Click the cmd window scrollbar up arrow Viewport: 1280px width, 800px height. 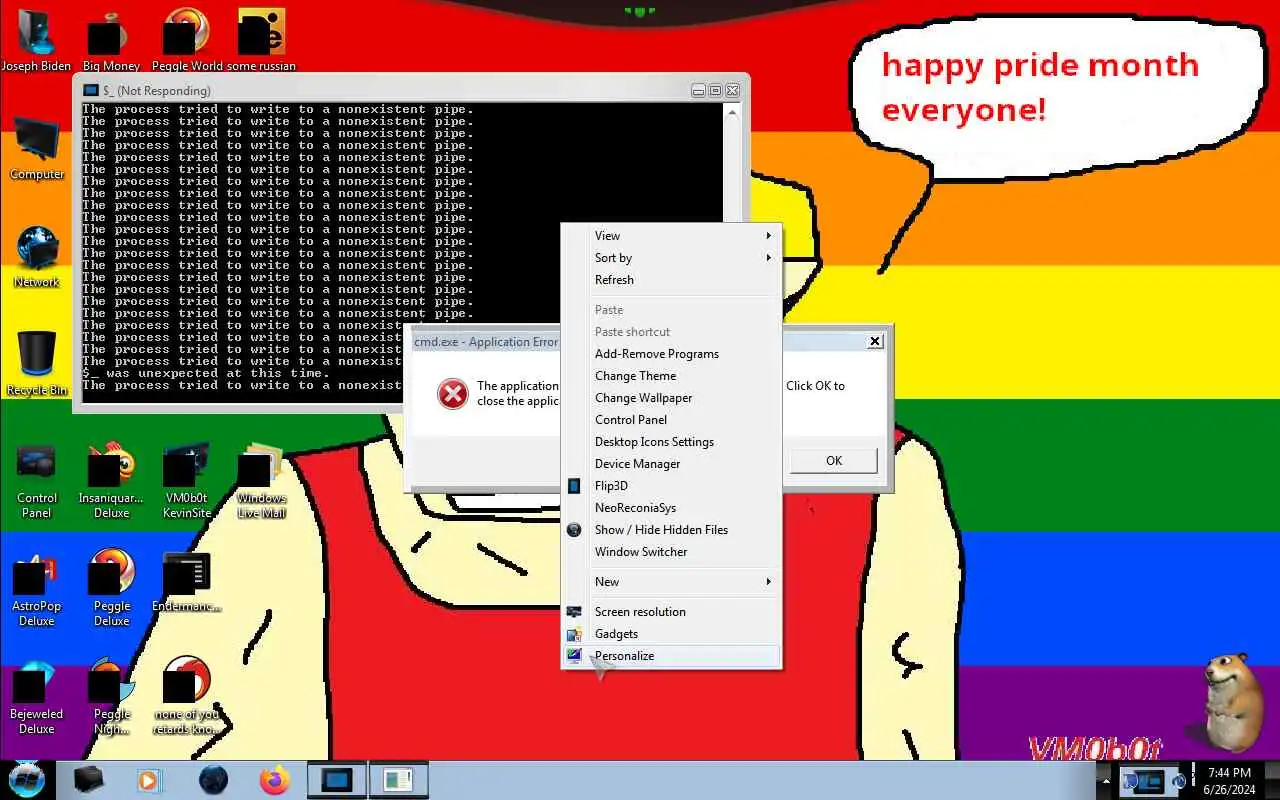pyautogui.click(x=731, y=112)
